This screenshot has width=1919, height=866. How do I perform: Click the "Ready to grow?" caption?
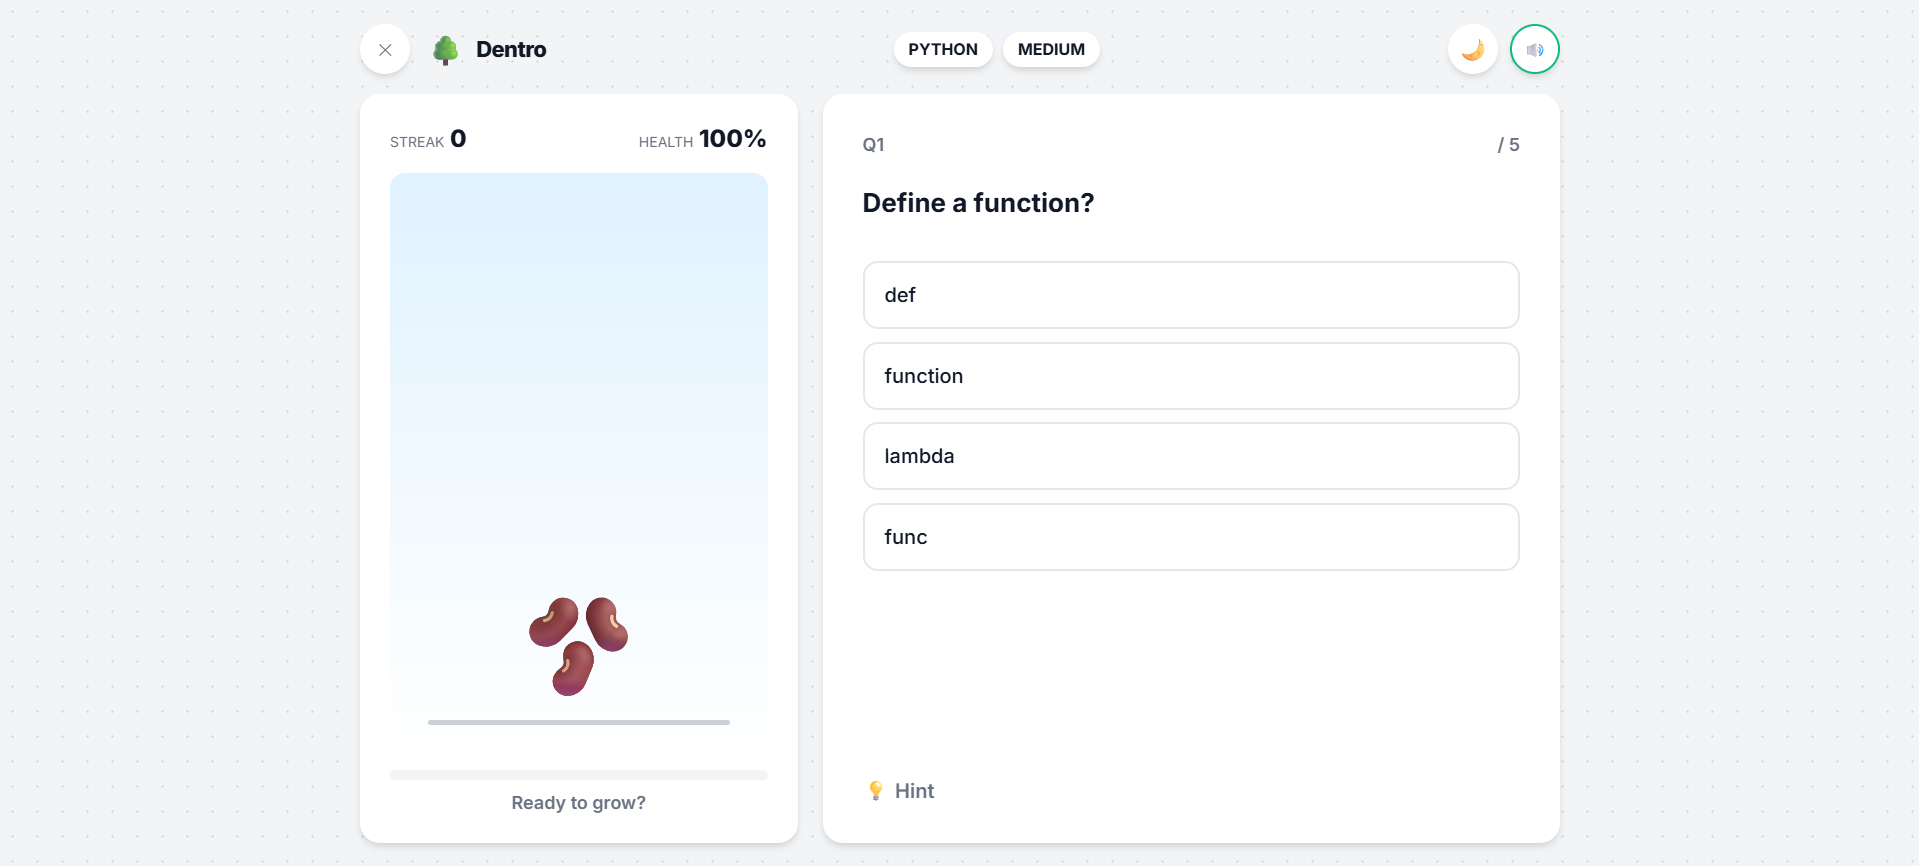pos(578,803)
